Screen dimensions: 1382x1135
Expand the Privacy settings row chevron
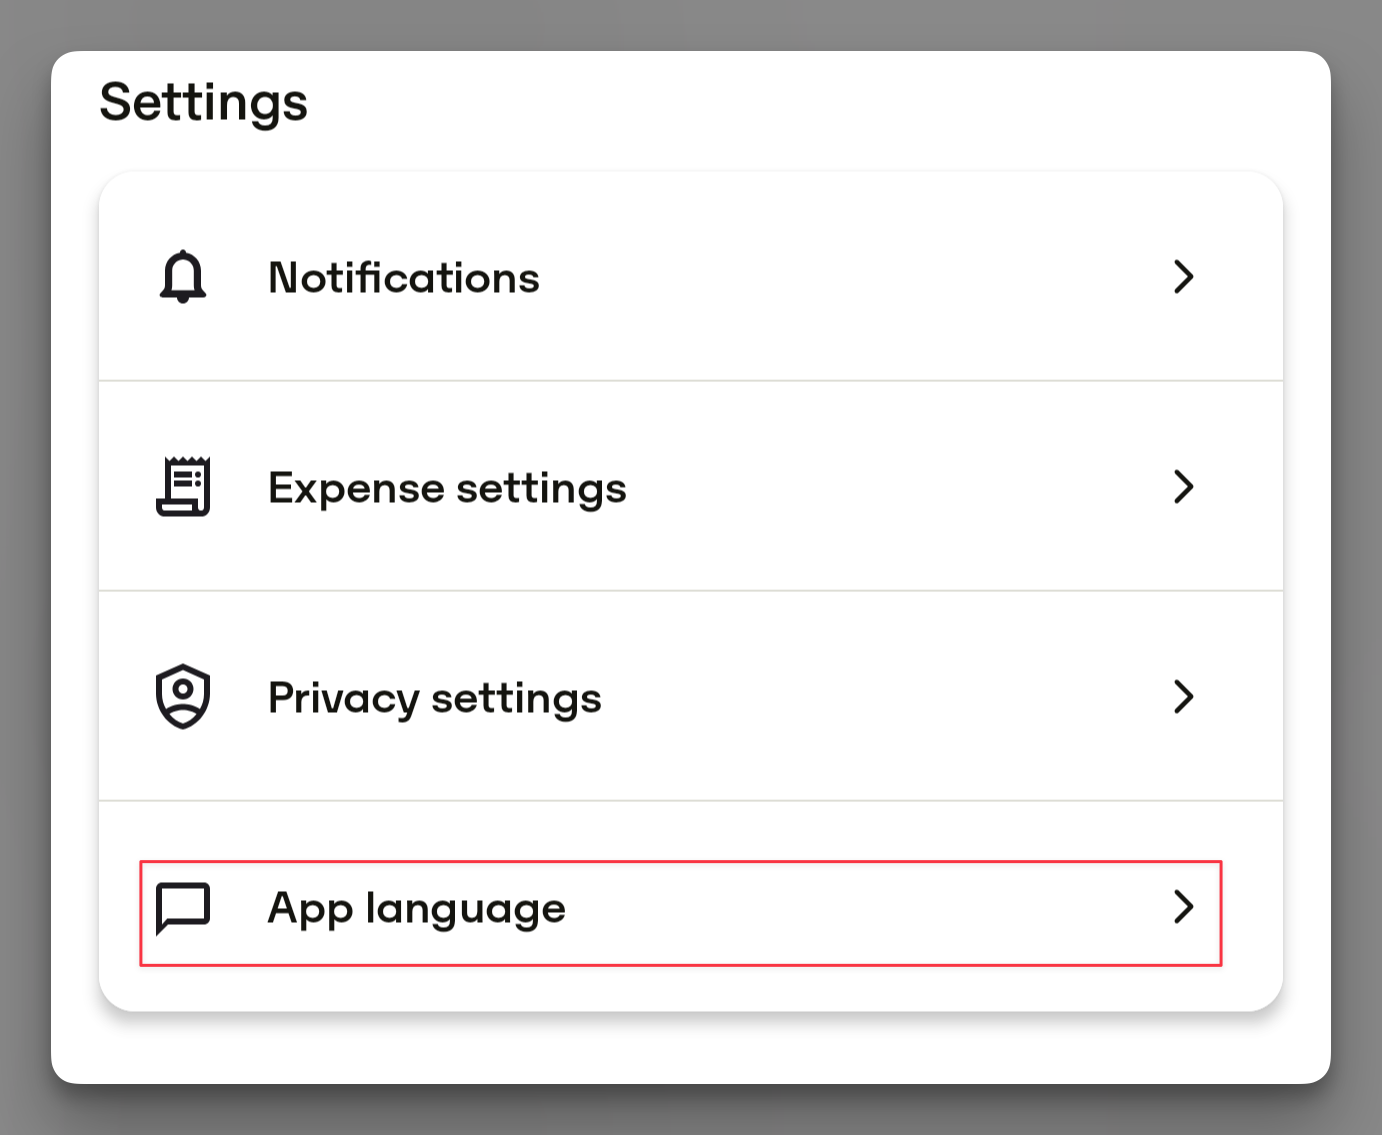point(1184,697)
